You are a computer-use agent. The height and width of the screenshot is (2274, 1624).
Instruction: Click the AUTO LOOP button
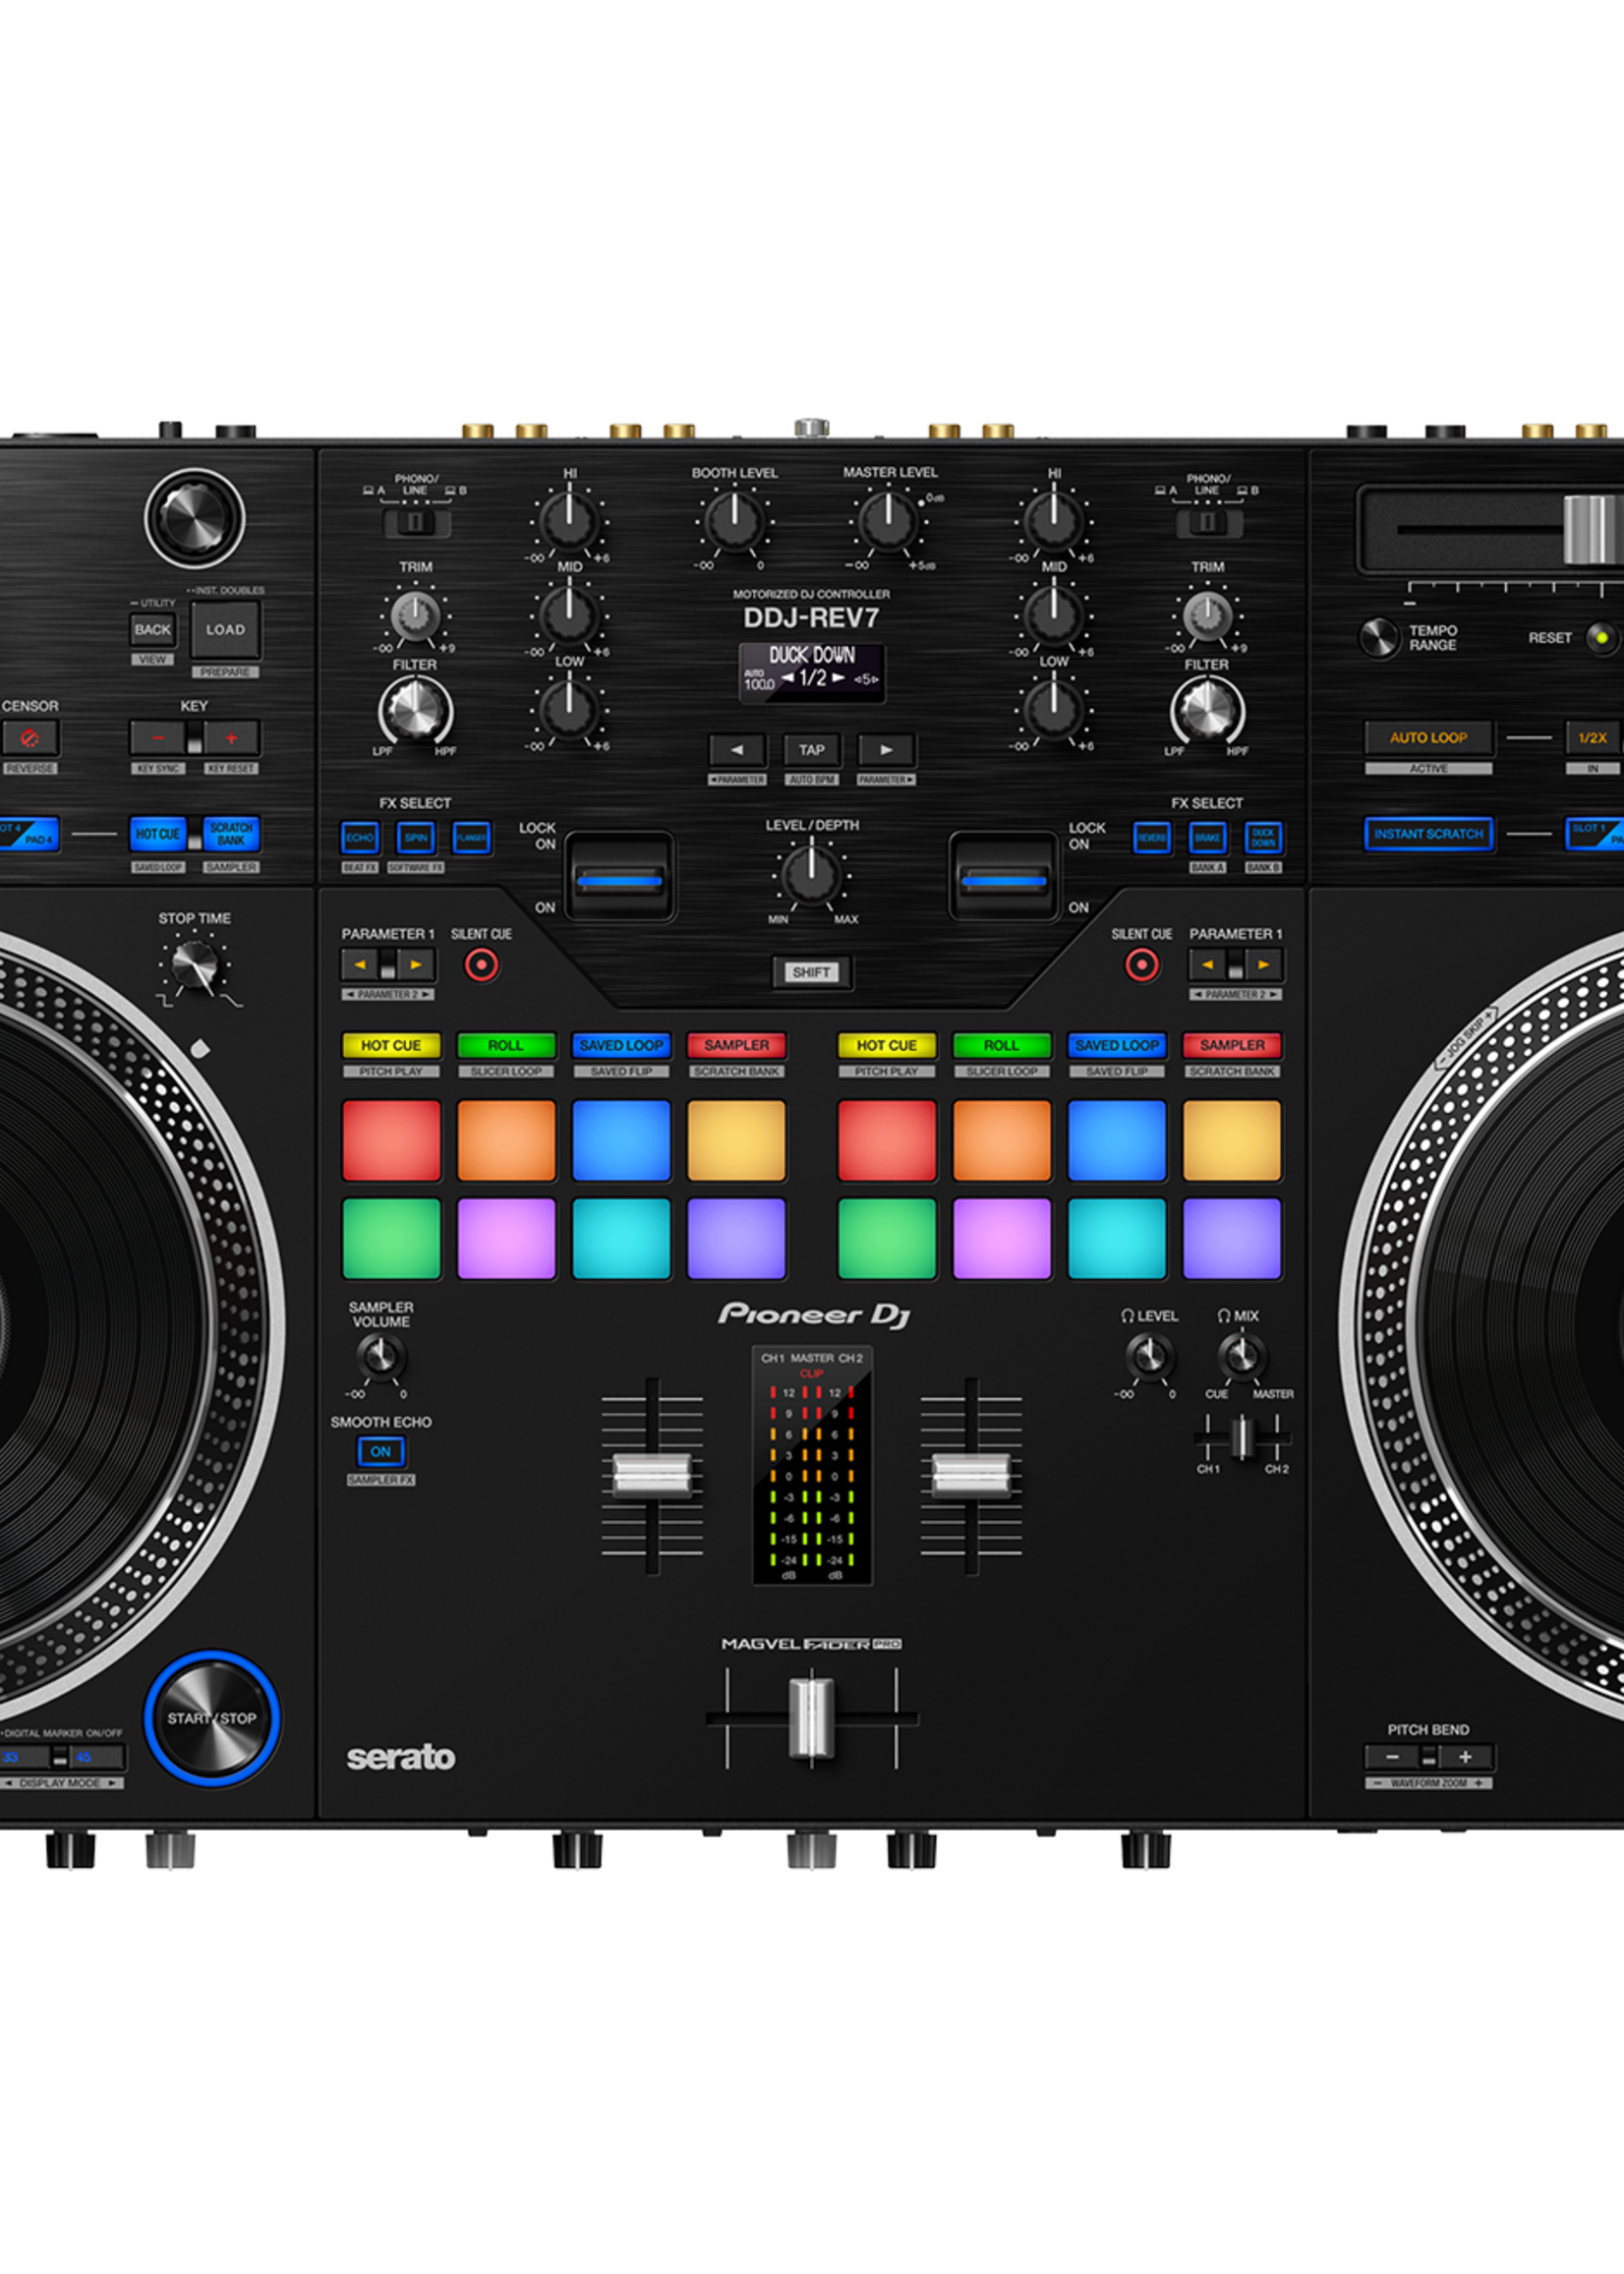1428,738
